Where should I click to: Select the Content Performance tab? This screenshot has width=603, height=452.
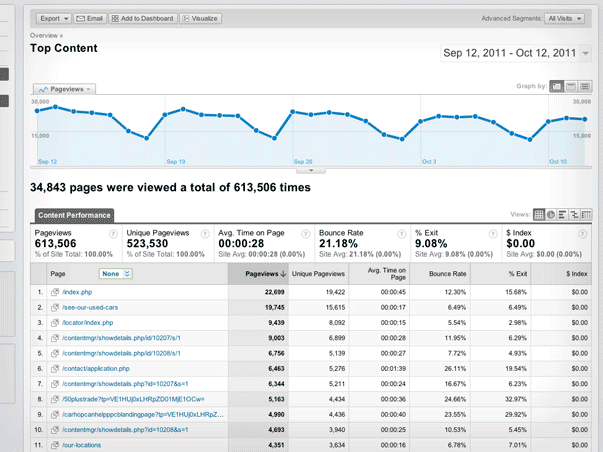[74, 215]
